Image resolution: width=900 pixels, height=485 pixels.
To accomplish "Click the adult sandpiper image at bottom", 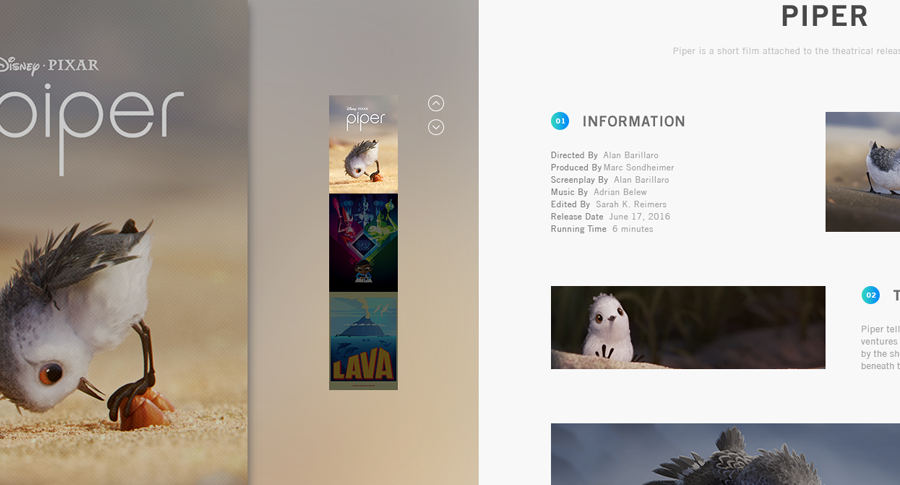I will [x=725, y=454].
